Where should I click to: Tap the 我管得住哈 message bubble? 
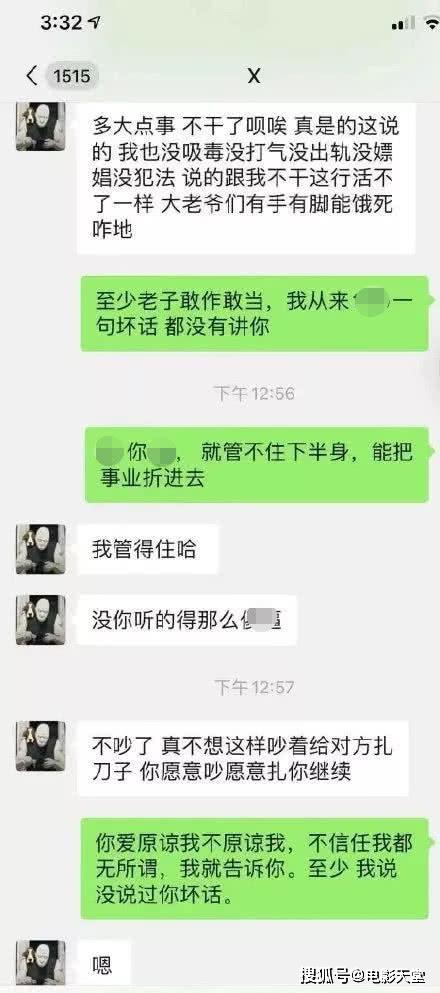[x=147, y=549]
